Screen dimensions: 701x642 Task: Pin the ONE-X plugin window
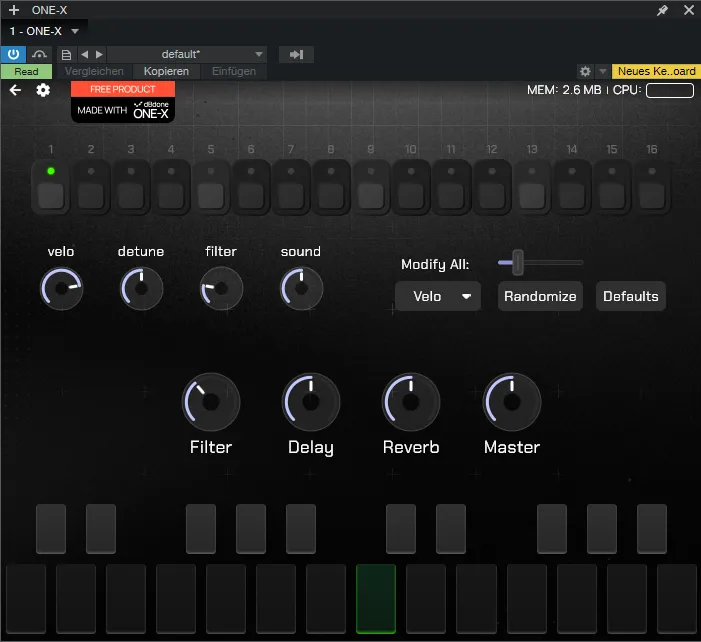coord(662,10)
